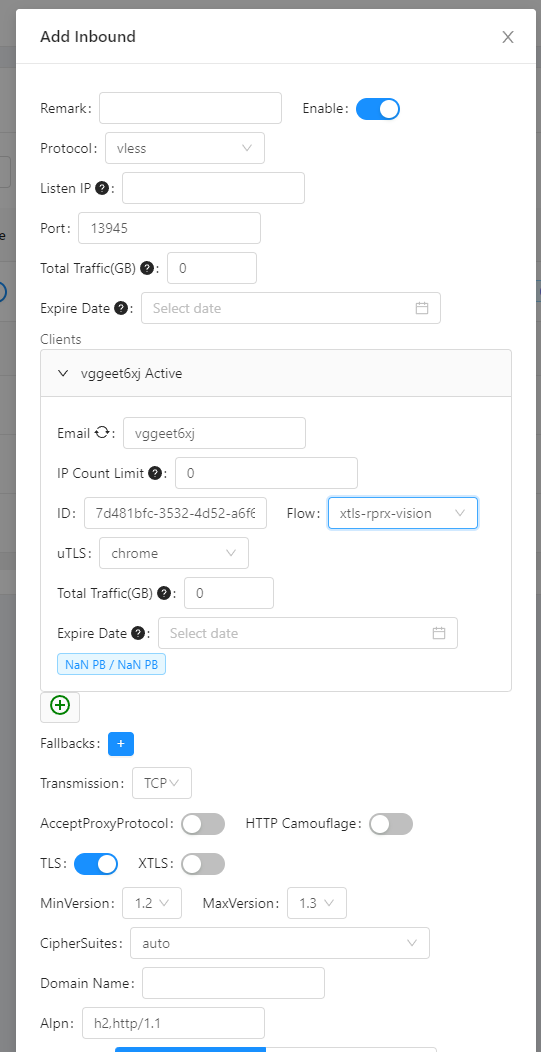The width and height of the screenshot is (541, 1052).
Task: Open calendar icon in top Expire Date
Action: (422, 308)
